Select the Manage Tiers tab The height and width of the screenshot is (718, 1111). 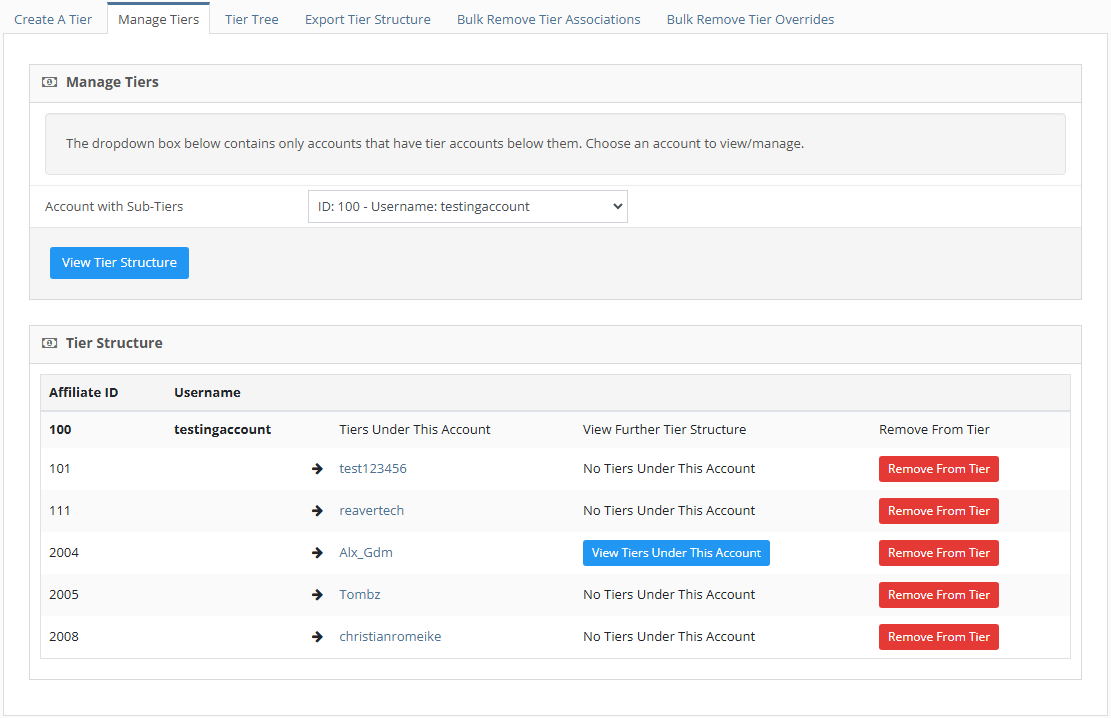159,19
